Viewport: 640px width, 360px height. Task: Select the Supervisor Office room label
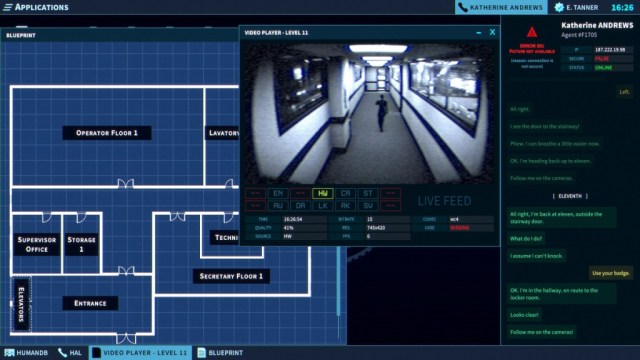(x=37, y=244)
